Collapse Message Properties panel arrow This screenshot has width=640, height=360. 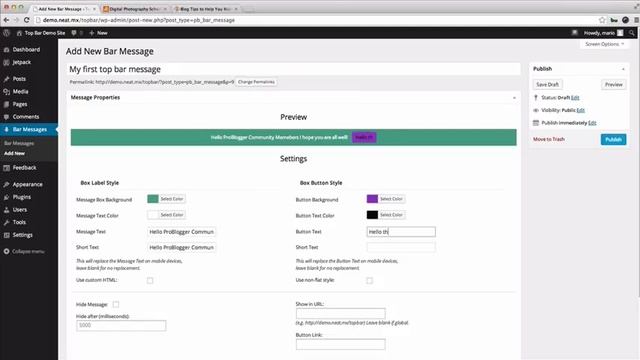coord(514,98)
